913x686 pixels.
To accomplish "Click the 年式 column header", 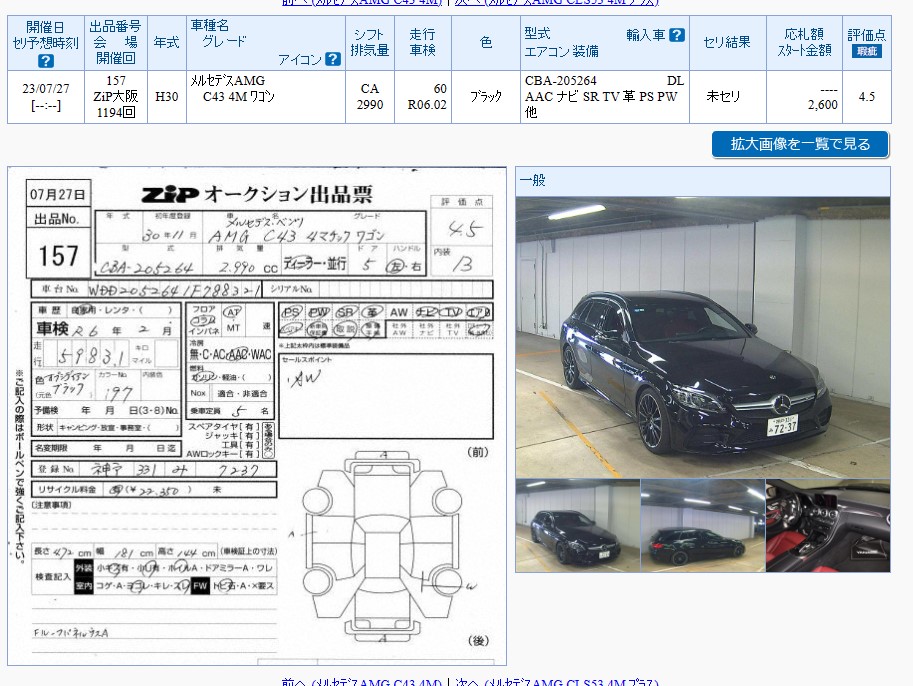I will [167, 43].
